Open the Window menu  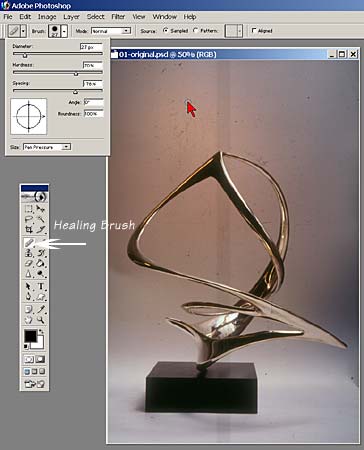click(165, 17)
